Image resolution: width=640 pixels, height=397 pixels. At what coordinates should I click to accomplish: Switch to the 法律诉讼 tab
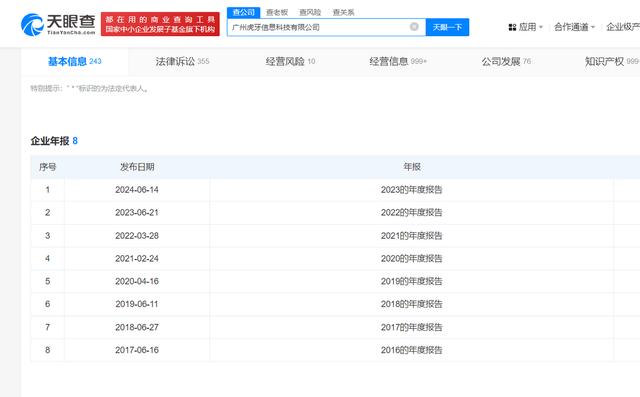tap(182, 61)
